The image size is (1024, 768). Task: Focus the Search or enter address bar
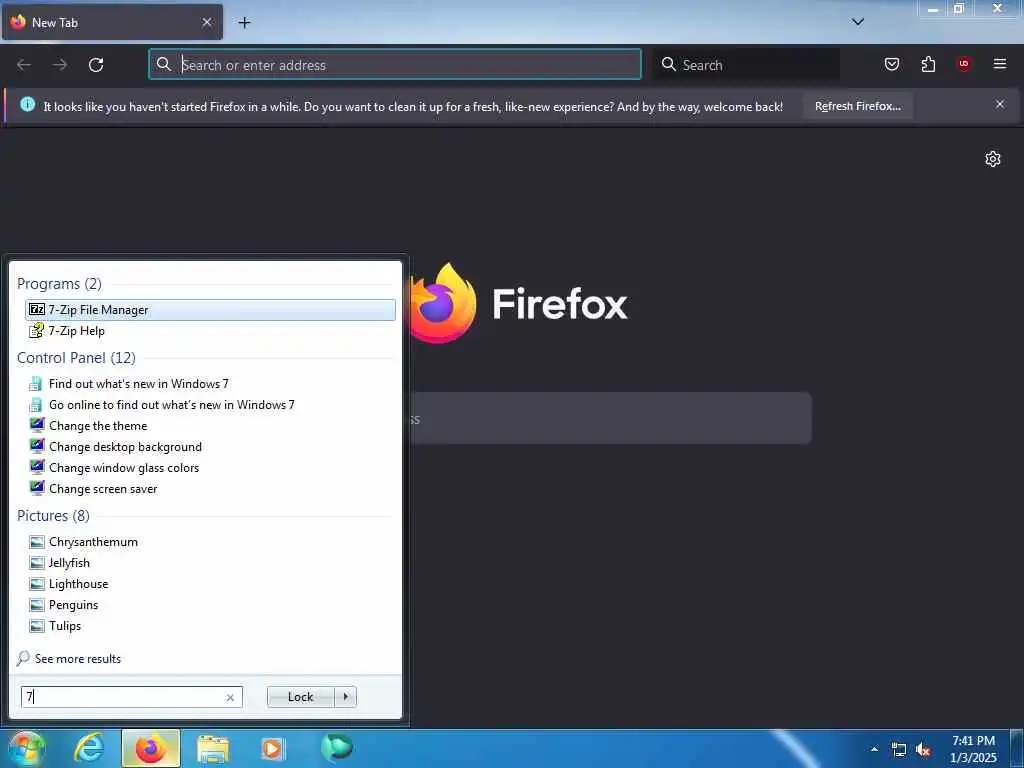point(395,65)
